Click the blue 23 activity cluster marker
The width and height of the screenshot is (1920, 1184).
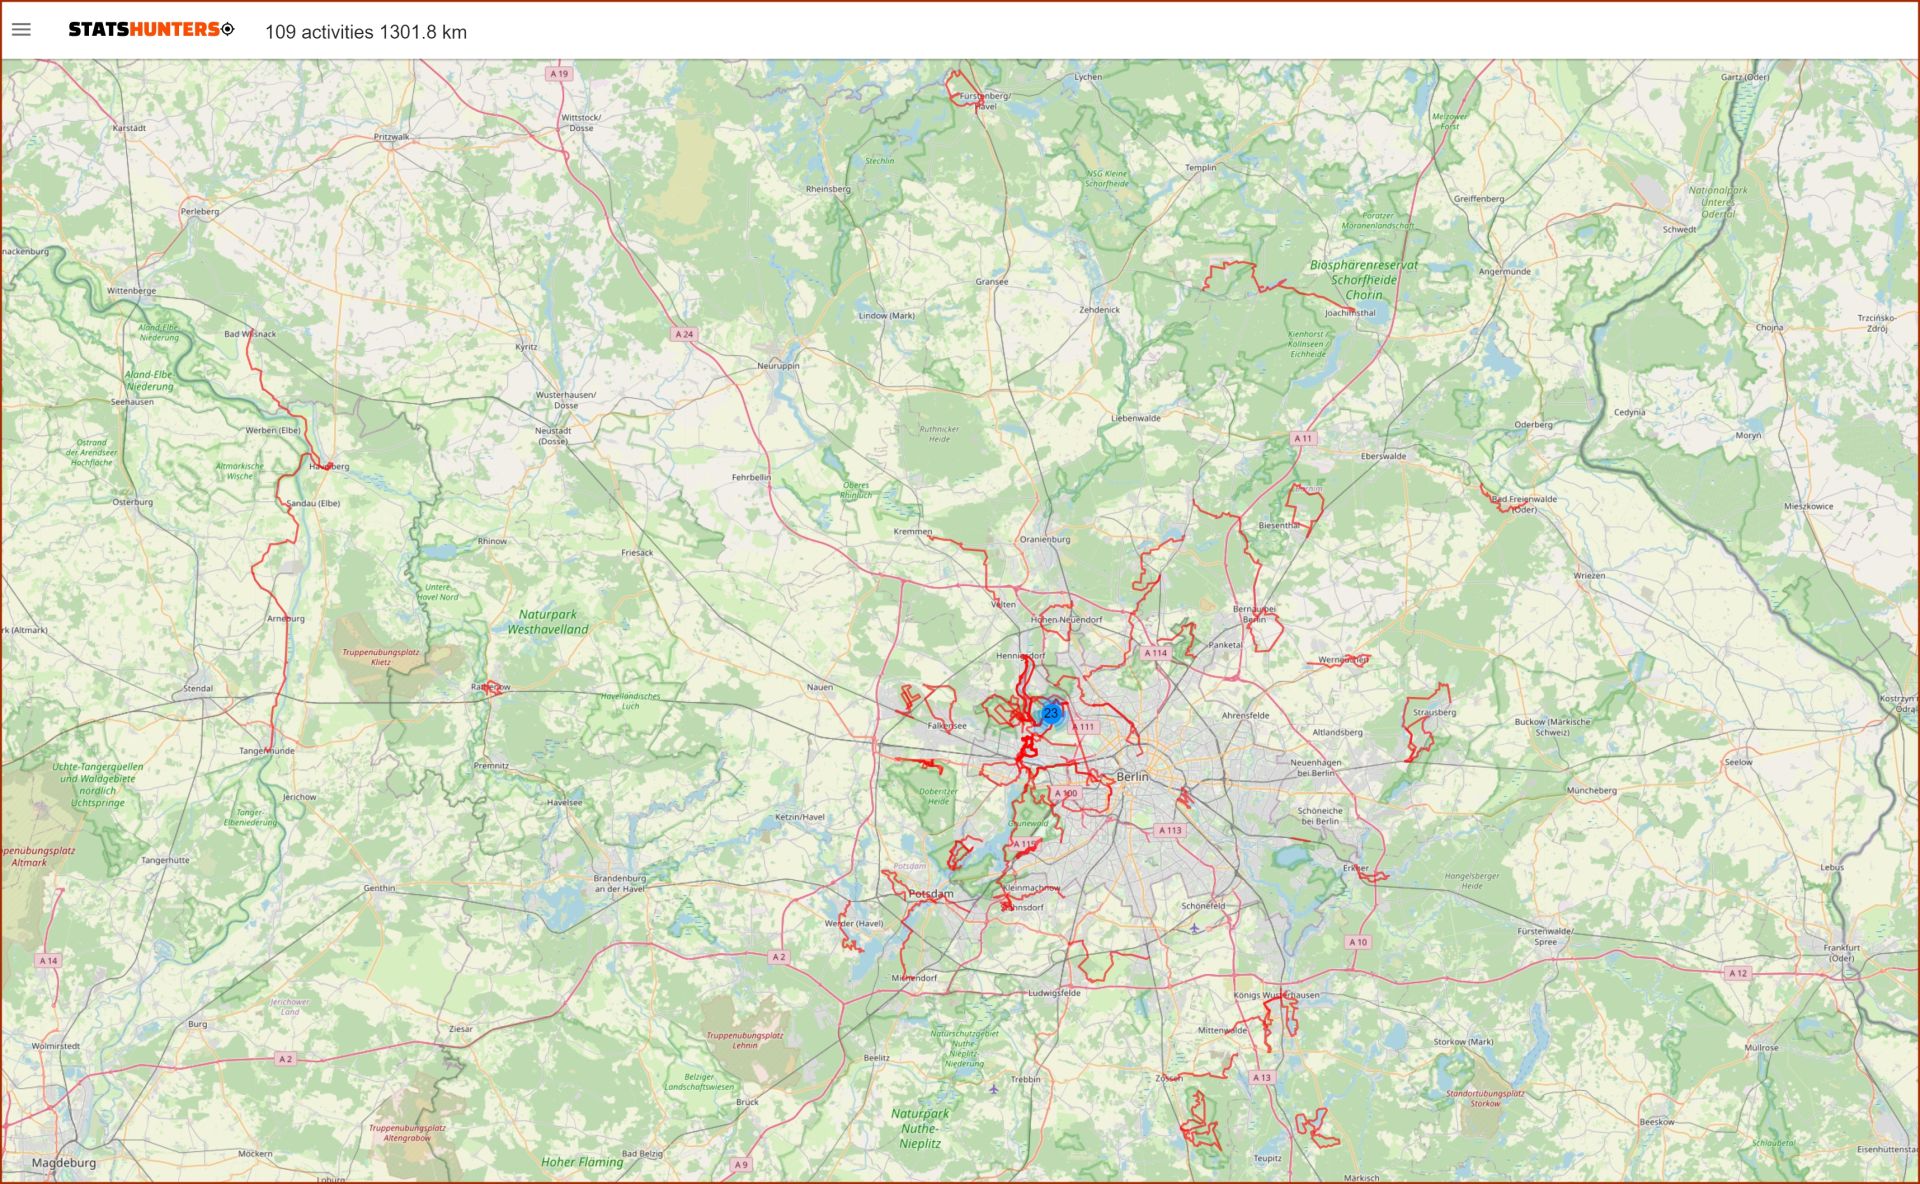1050,714
